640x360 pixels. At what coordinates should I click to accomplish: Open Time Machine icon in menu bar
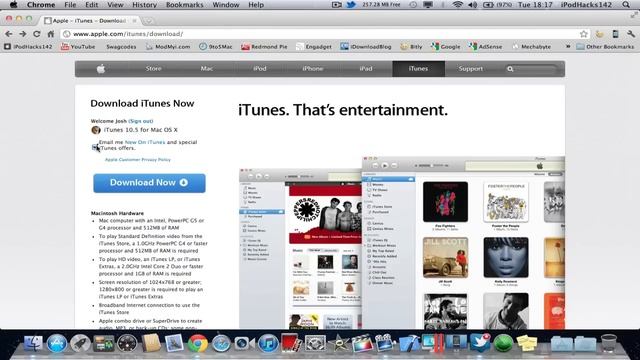coord(413,5)
